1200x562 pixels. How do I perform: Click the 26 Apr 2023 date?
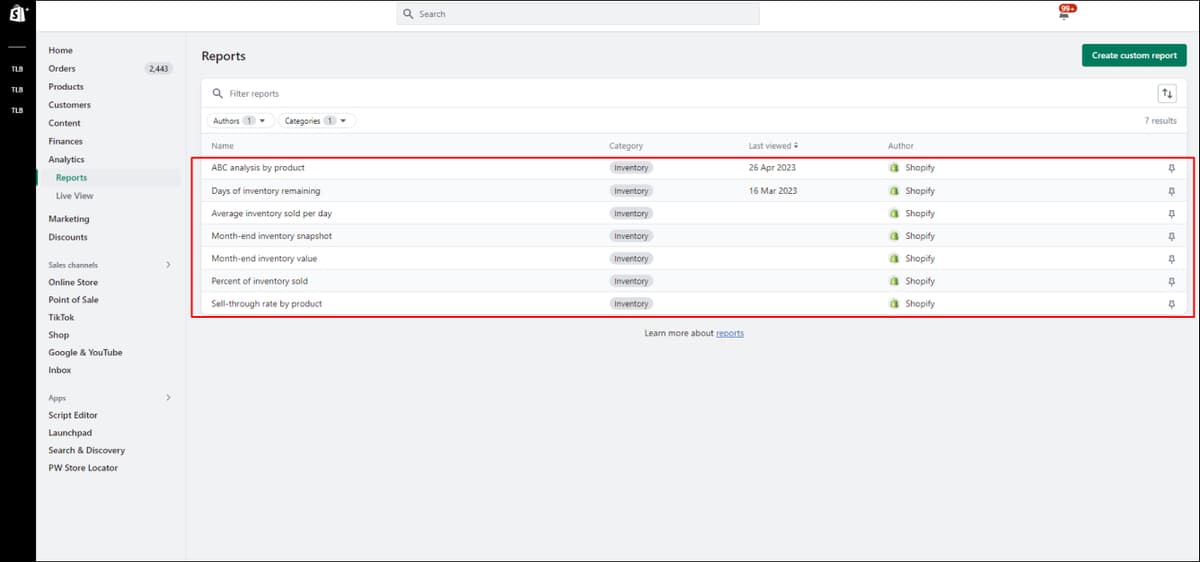pos(772,168)
